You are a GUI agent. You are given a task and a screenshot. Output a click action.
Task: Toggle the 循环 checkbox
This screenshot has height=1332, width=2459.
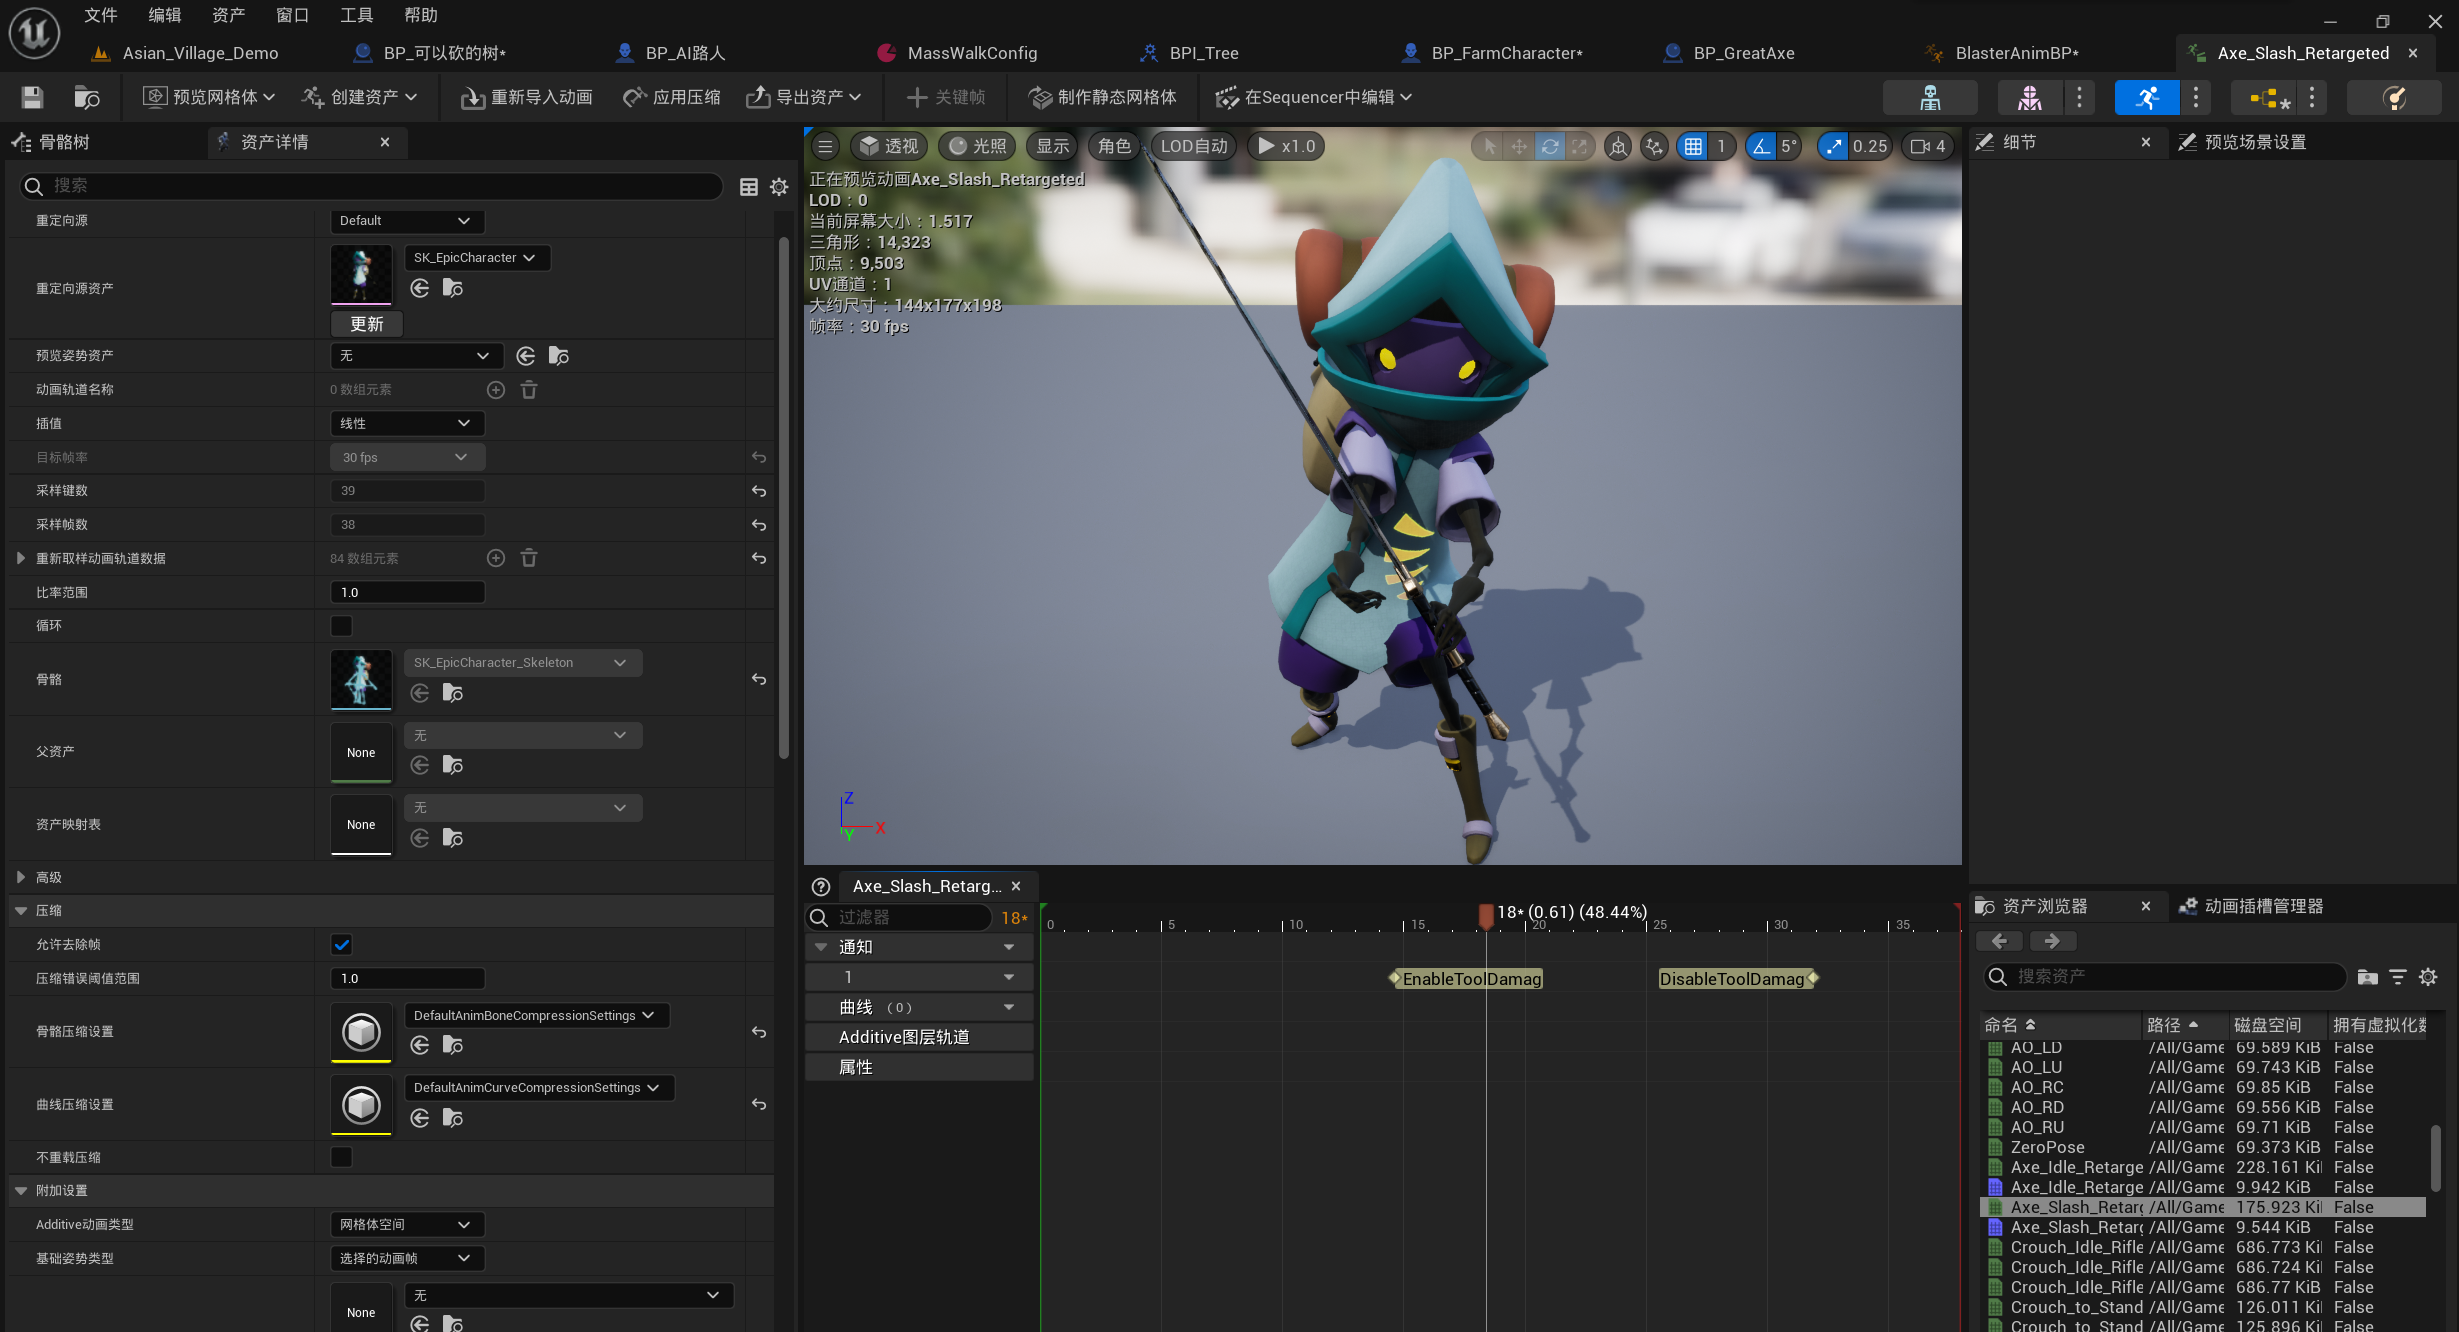tap(341, 626)
